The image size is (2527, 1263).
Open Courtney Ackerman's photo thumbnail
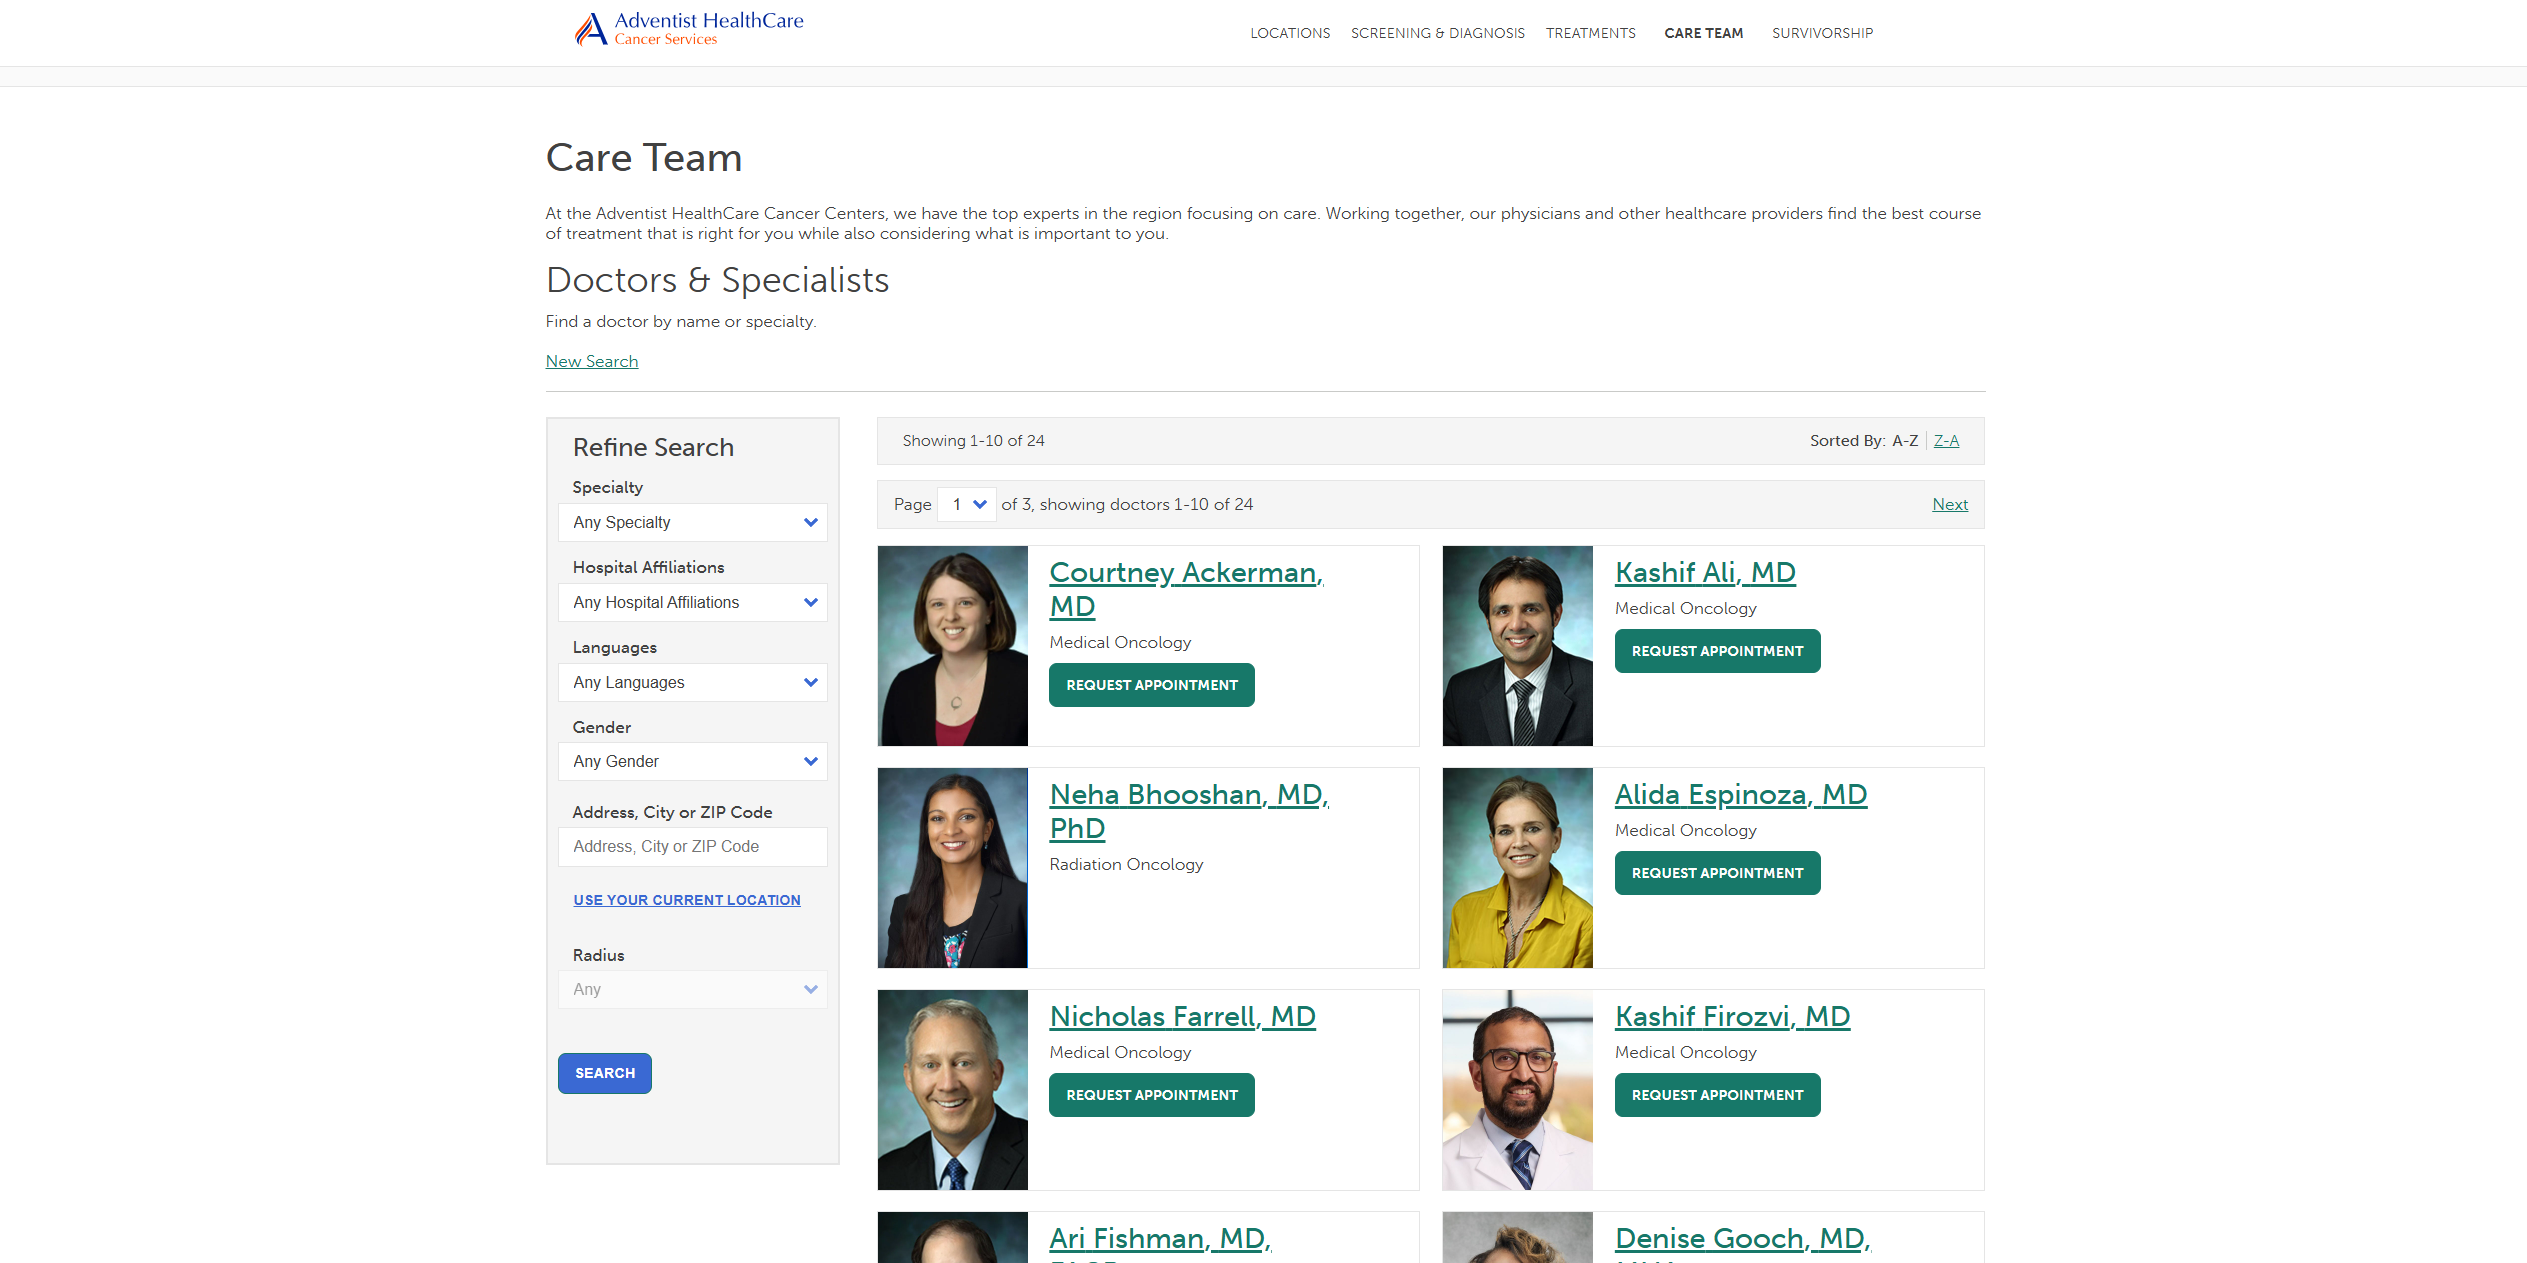(x=952, y=645)
